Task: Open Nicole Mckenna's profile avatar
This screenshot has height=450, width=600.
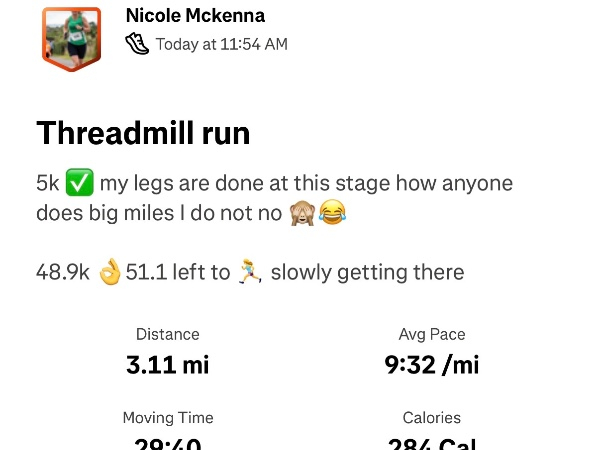Action: click(71, 38)
